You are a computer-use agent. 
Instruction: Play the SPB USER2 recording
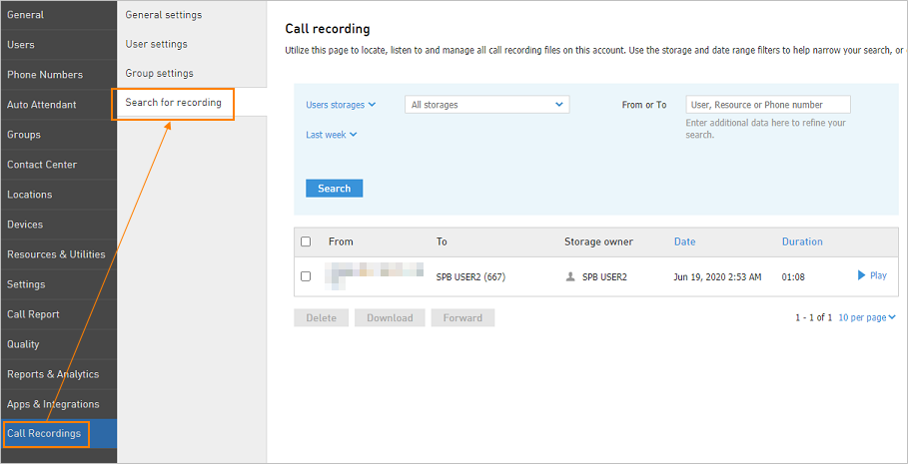tap(872, 276)
